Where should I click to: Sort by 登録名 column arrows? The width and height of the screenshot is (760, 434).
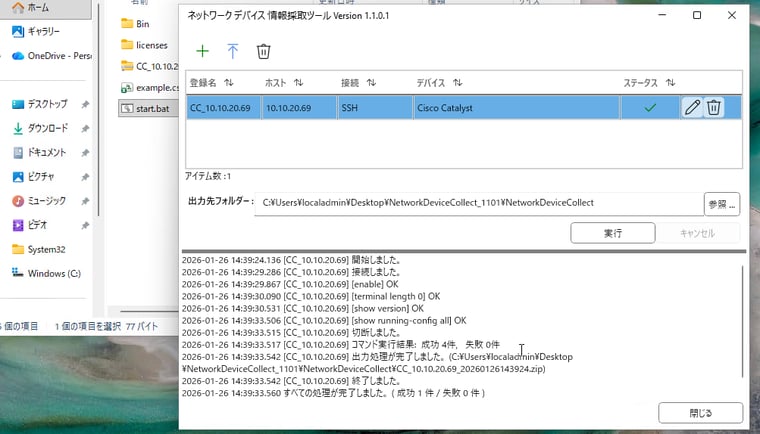point(229,83)
